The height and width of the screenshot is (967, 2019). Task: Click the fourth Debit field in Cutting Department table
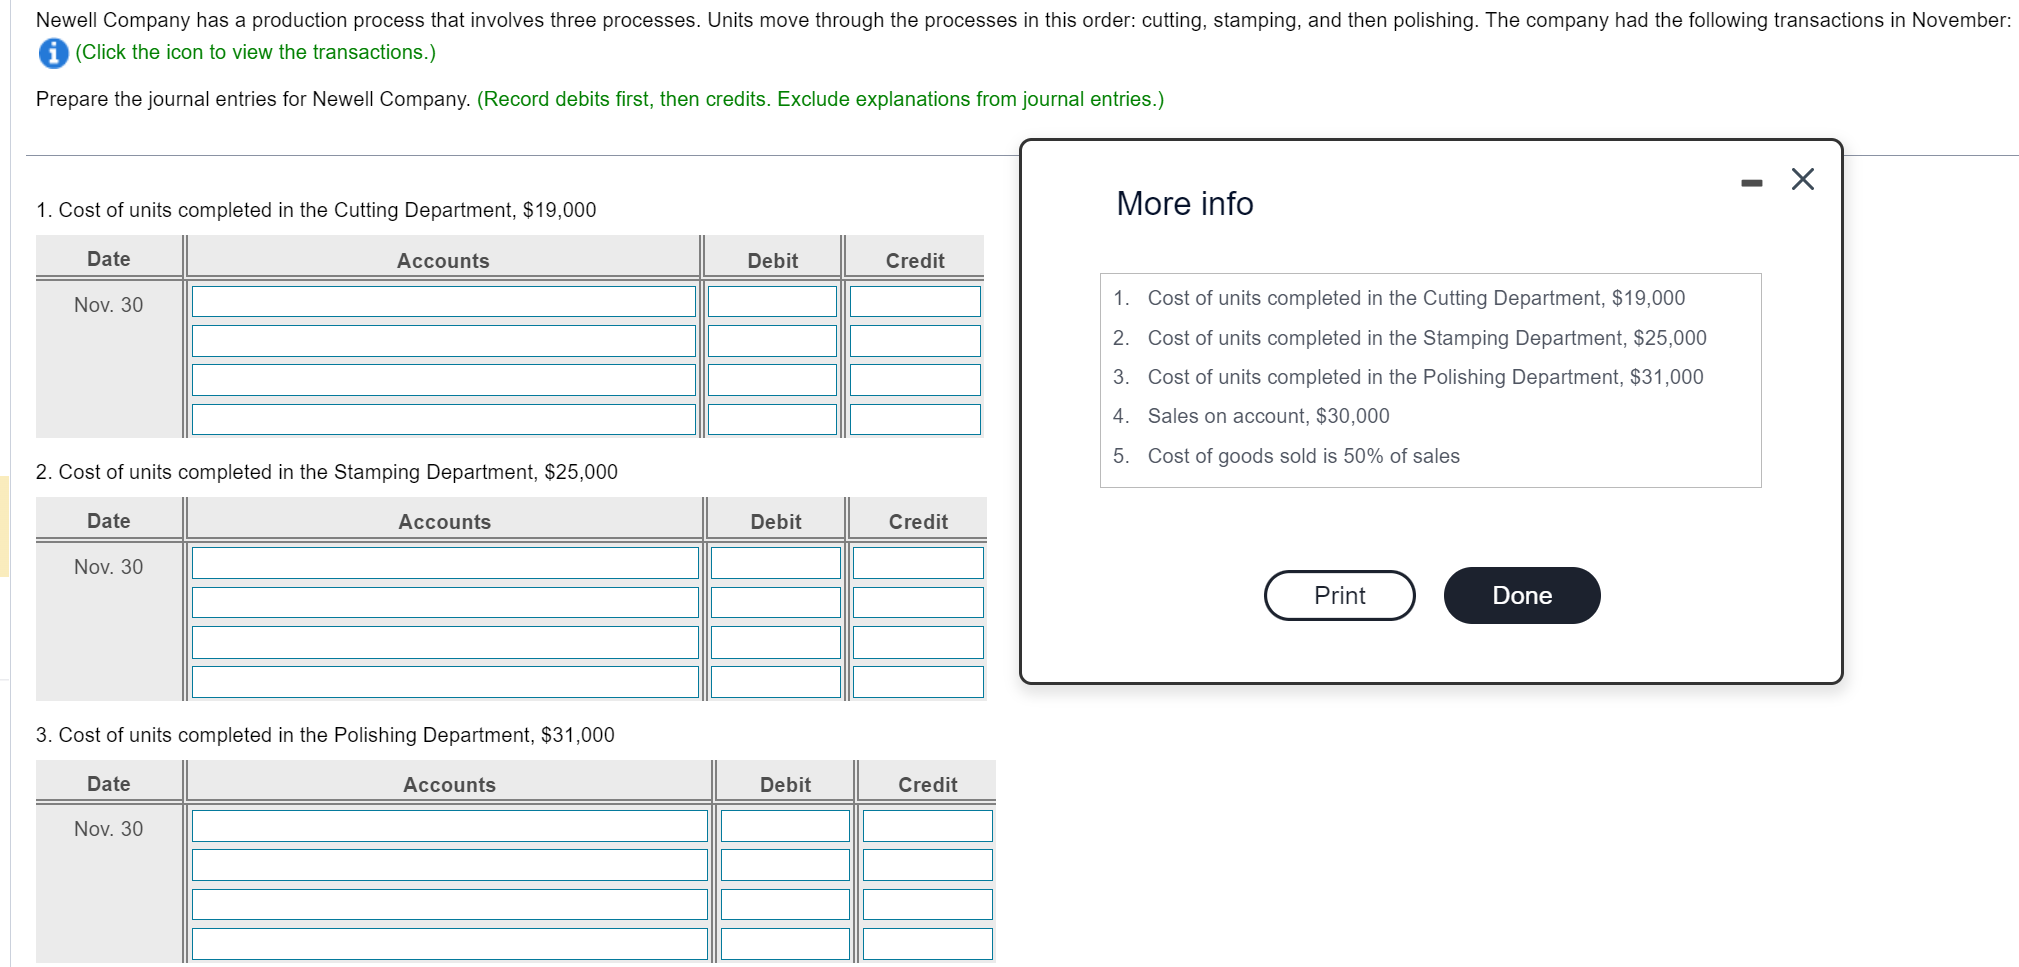pos(771,419)
